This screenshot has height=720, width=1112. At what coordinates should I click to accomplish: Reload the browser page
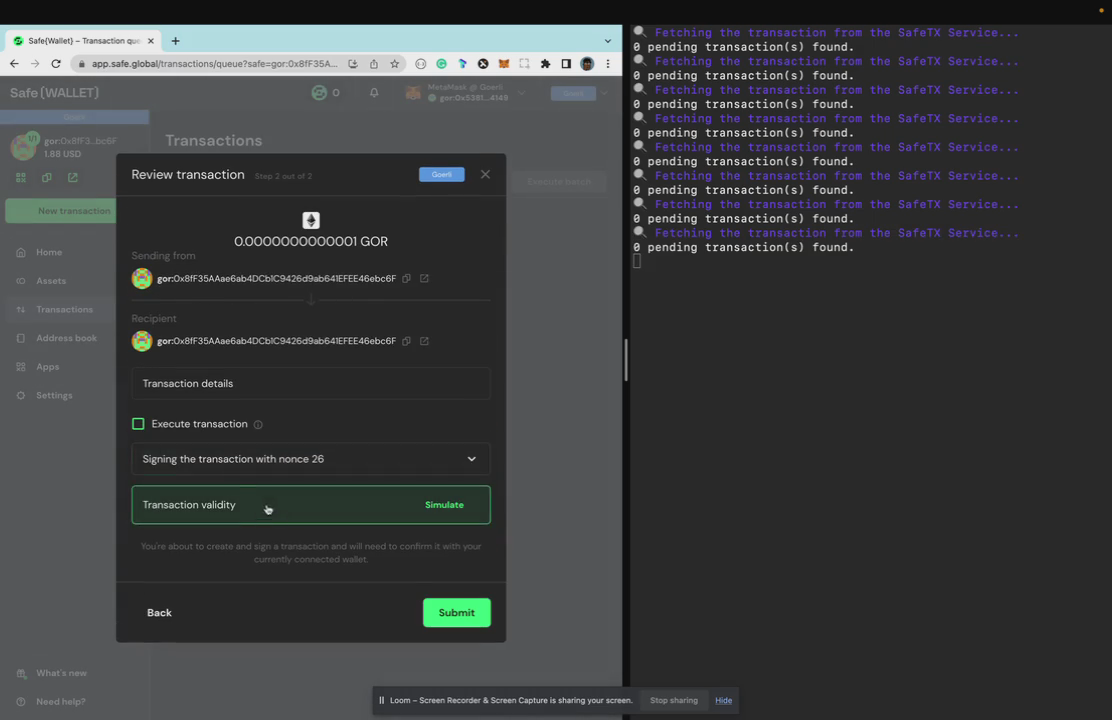pos(56,64)
